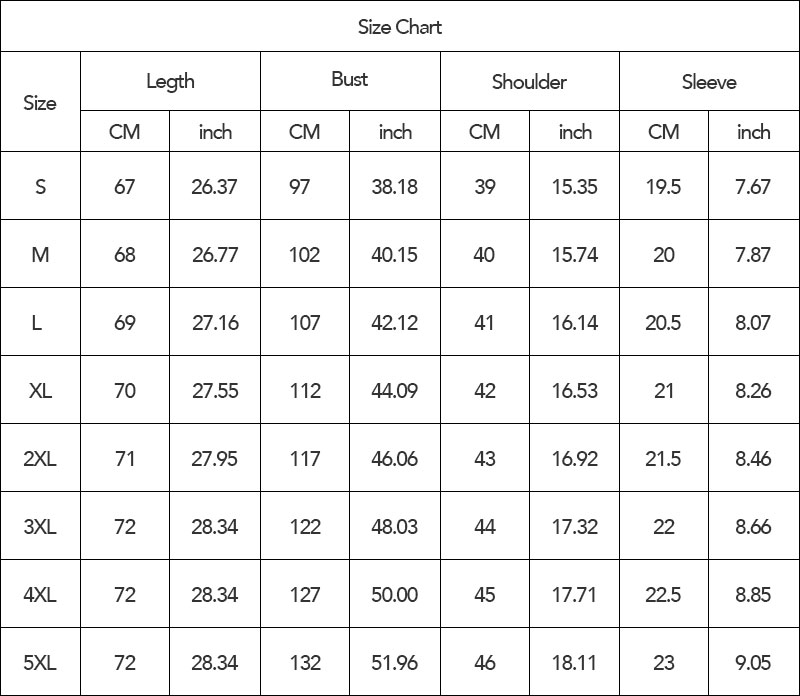800x696 pixels.
Task: Click the XL size row label
Action: point(40,391)
